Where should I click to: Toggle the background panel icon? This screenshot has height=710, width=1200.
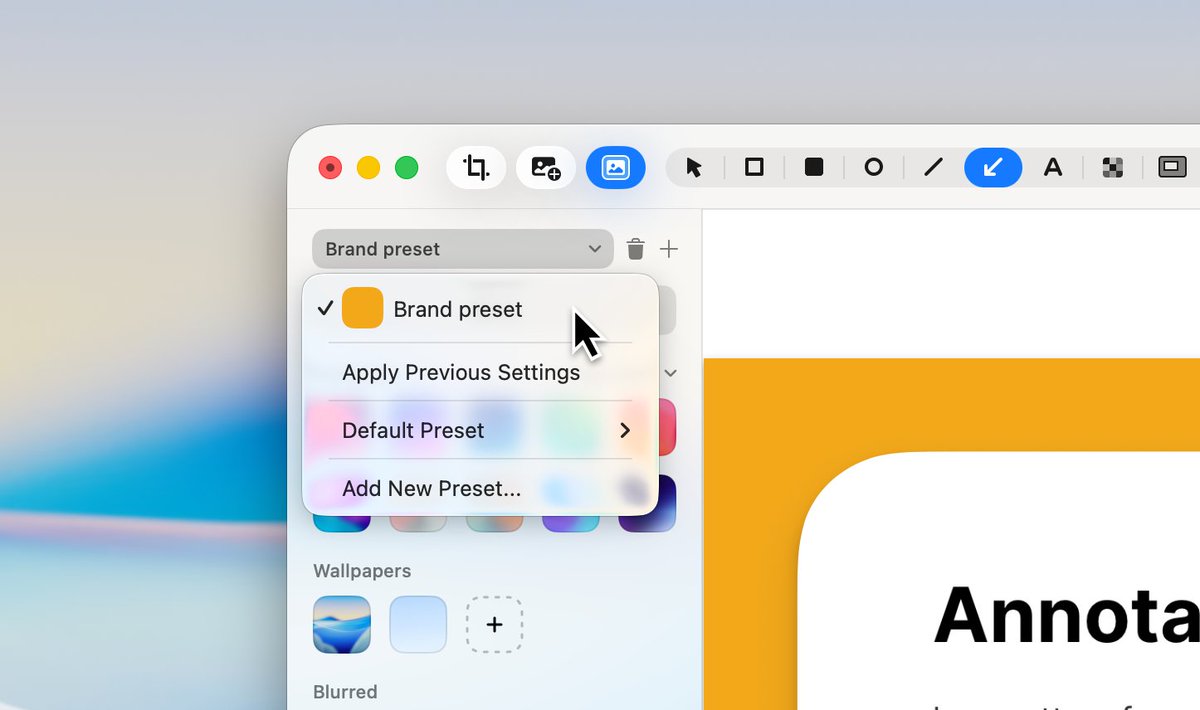coord(616,168)
